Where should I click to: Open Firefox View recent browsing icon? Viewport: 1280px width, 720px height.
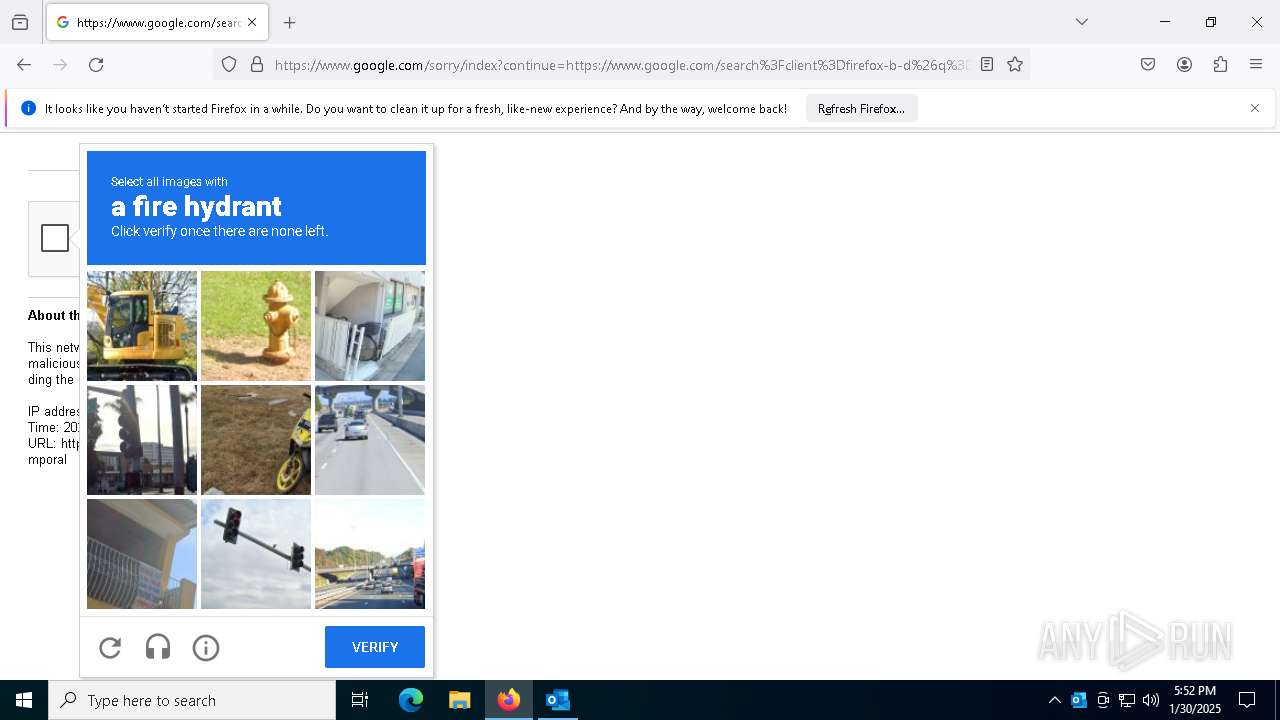point(20,22)
